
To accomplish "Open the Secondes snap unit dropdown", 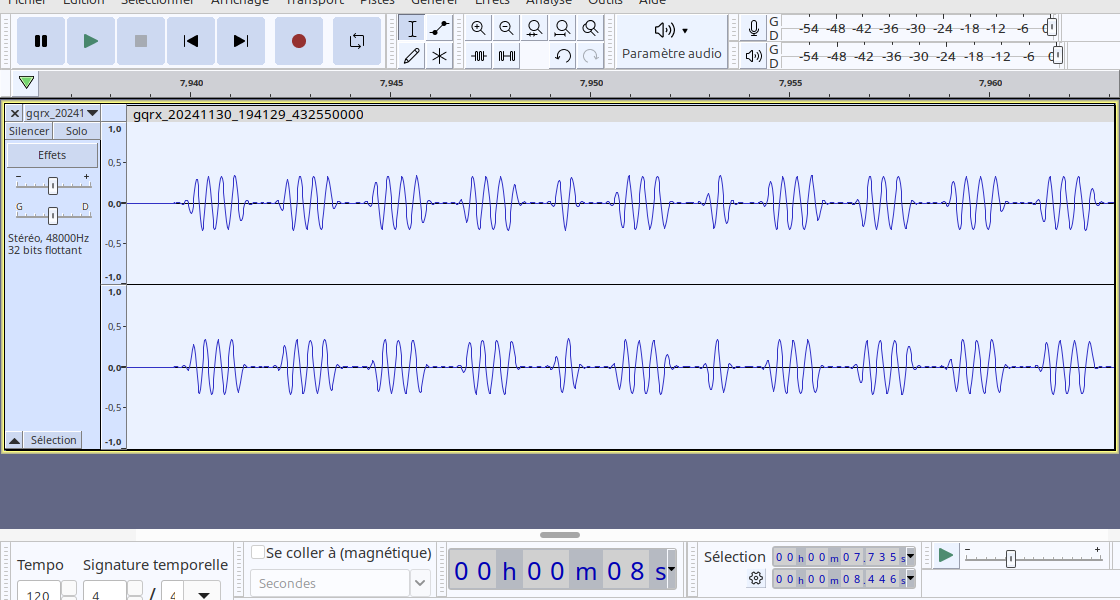I will coord(420,584).
